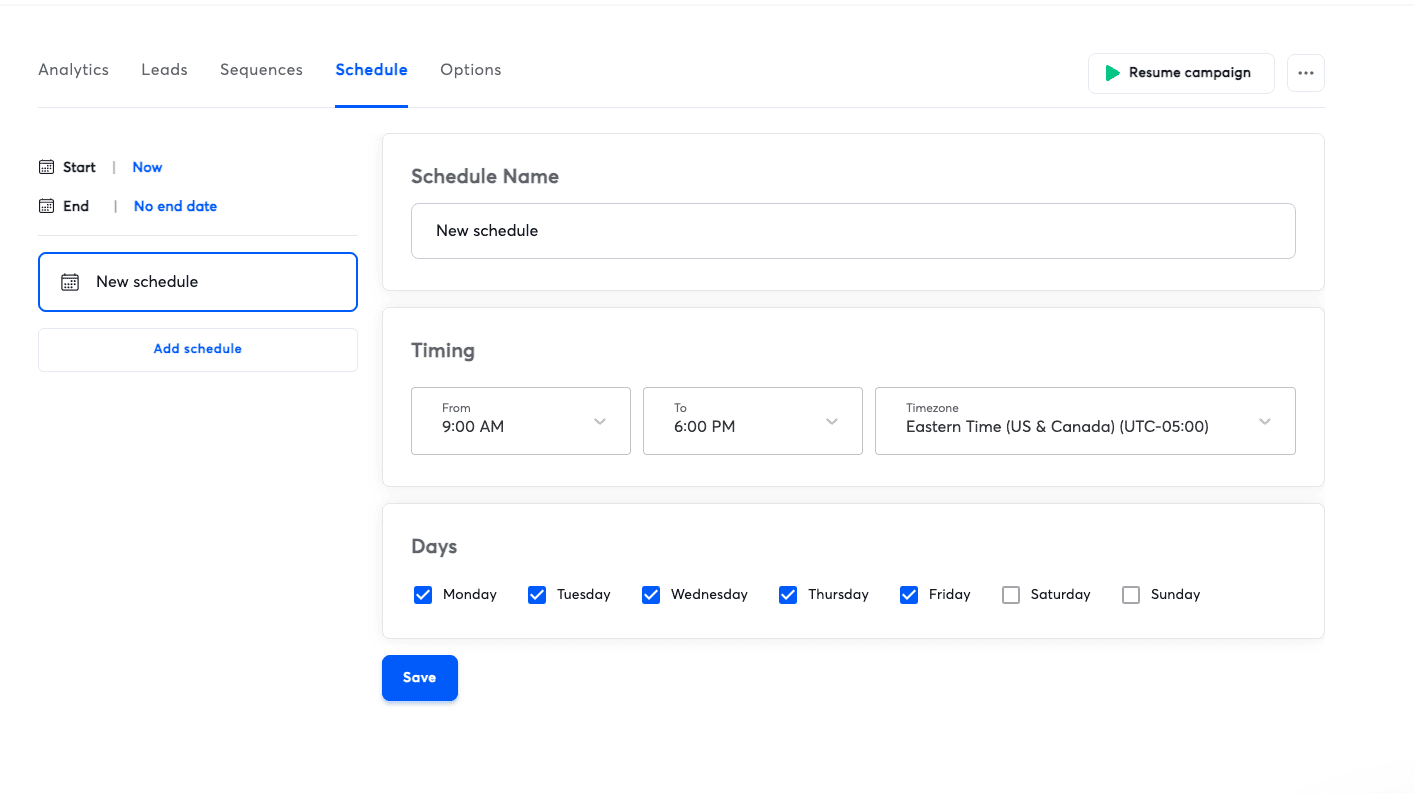Screen dimensions: 1414x794
Task: Uncheck the Monday checkbox
Action: (423, 595)
